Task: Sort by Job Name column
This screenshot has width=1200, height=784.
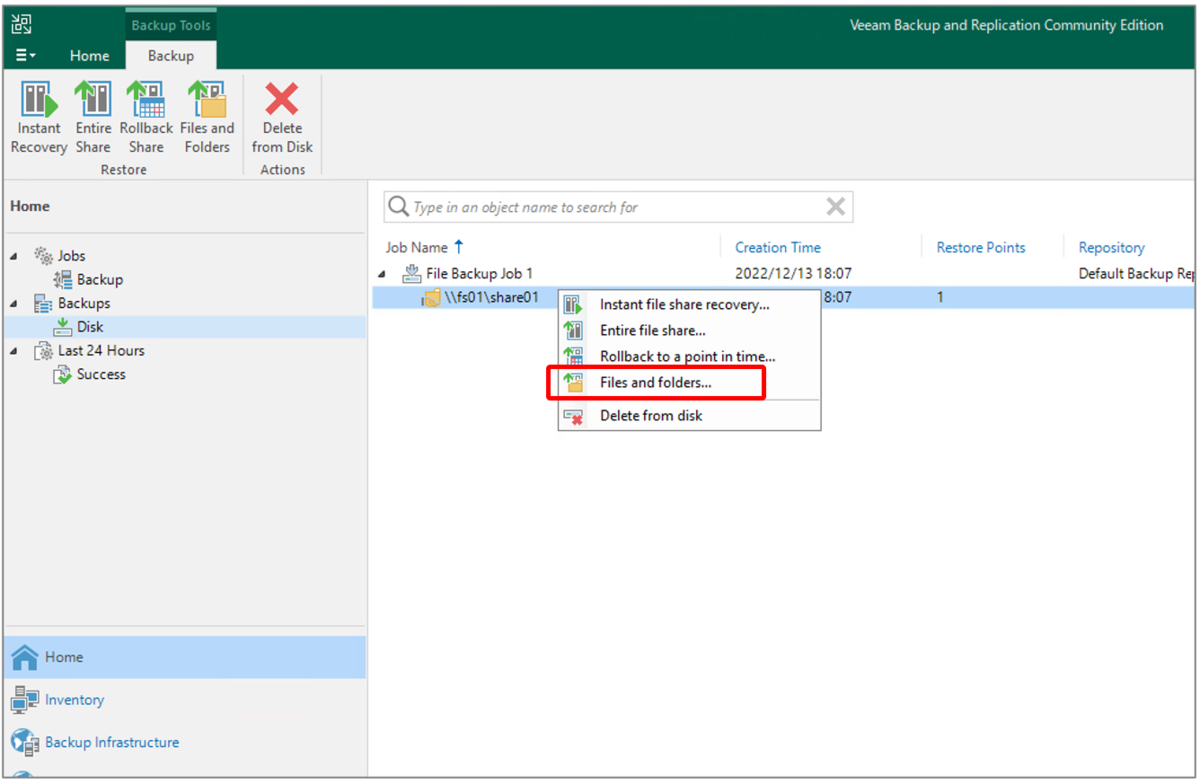Action: coord(417,247)
